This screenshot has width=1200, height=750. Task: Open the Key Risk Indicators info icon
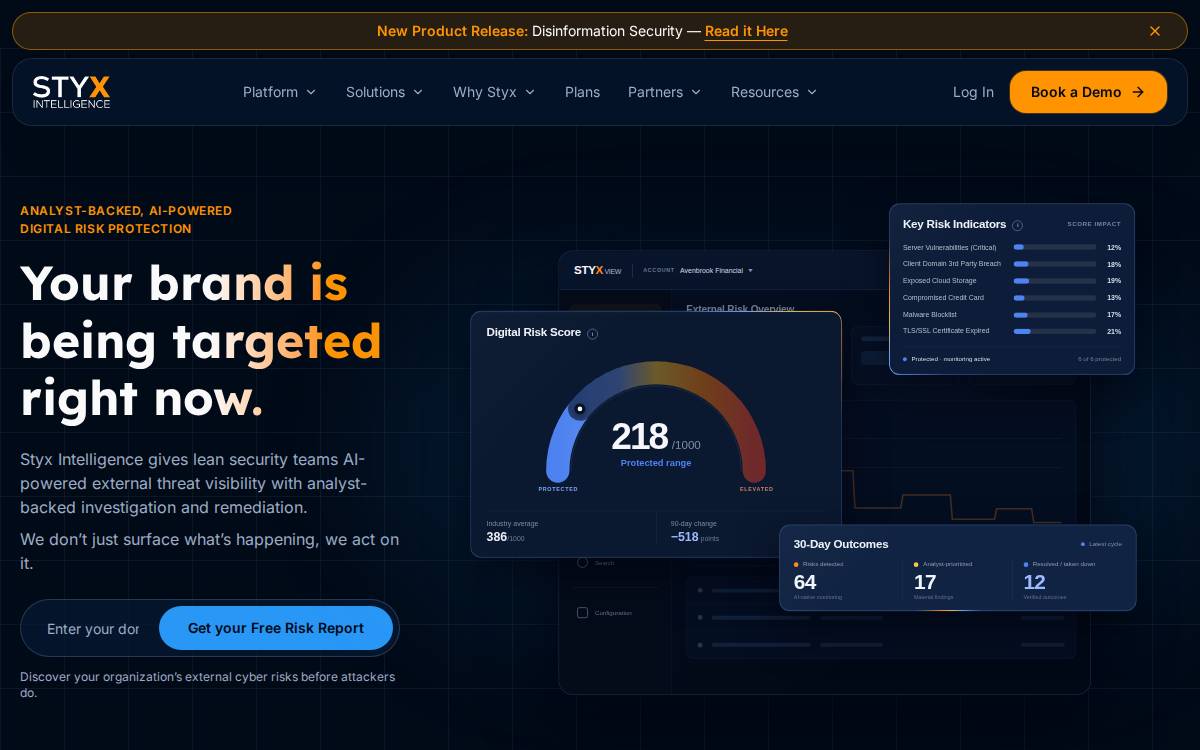click(x=1017, y=226)
